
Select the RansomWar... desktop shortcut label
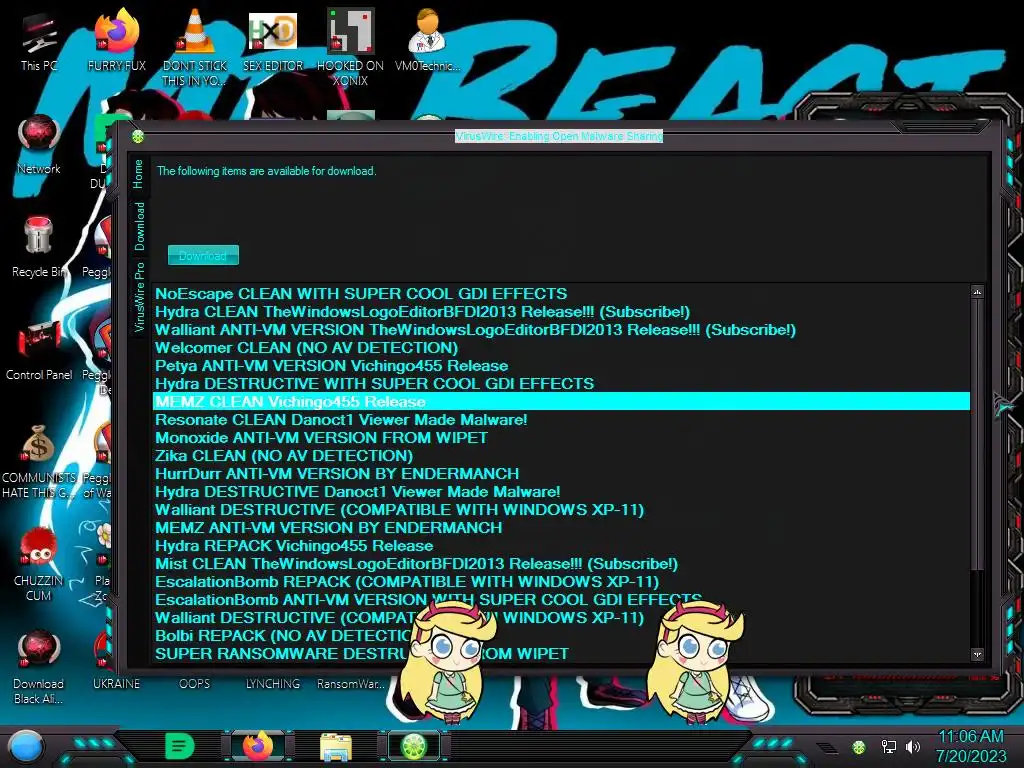click(351, 684)
